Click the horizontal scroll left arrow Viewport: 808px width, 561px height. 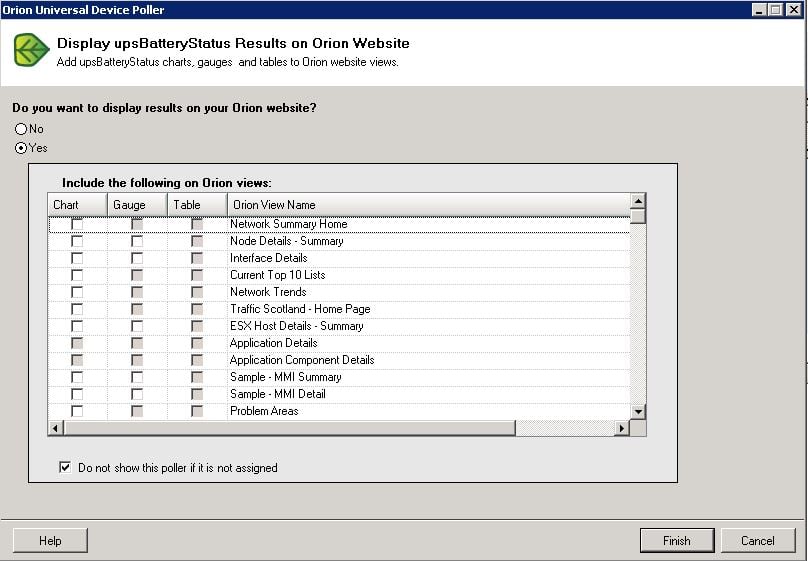click(x=56, y=428)
